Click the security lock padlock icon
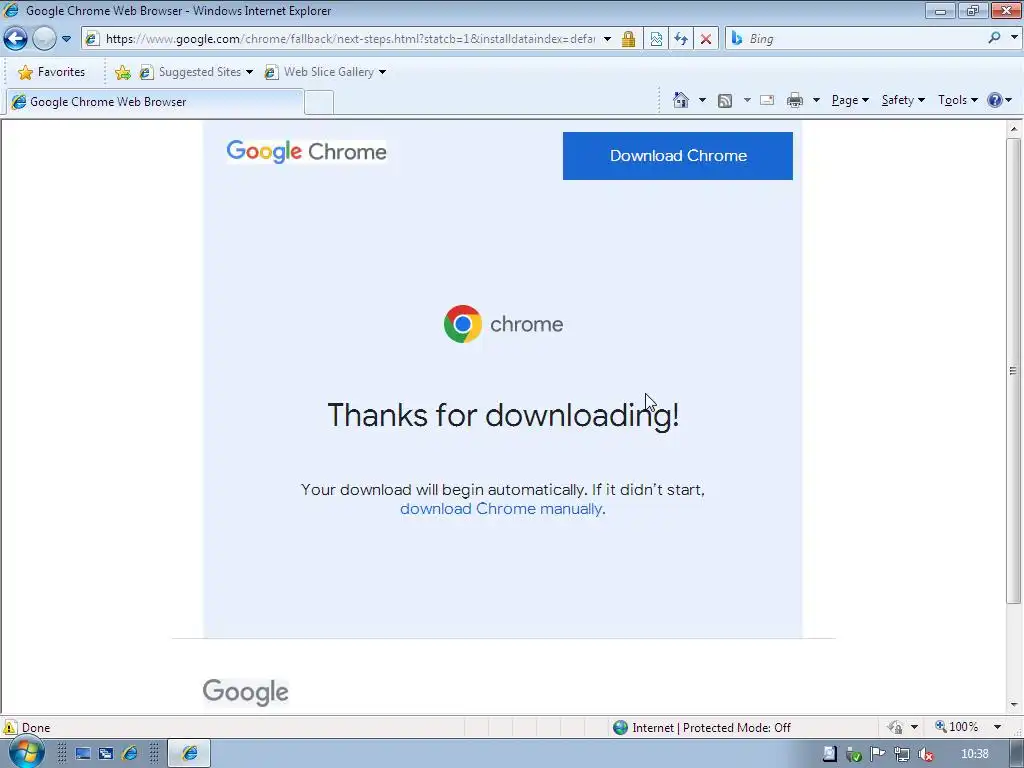This screenshot has height=768, width=1024. [x=628, y=39]
